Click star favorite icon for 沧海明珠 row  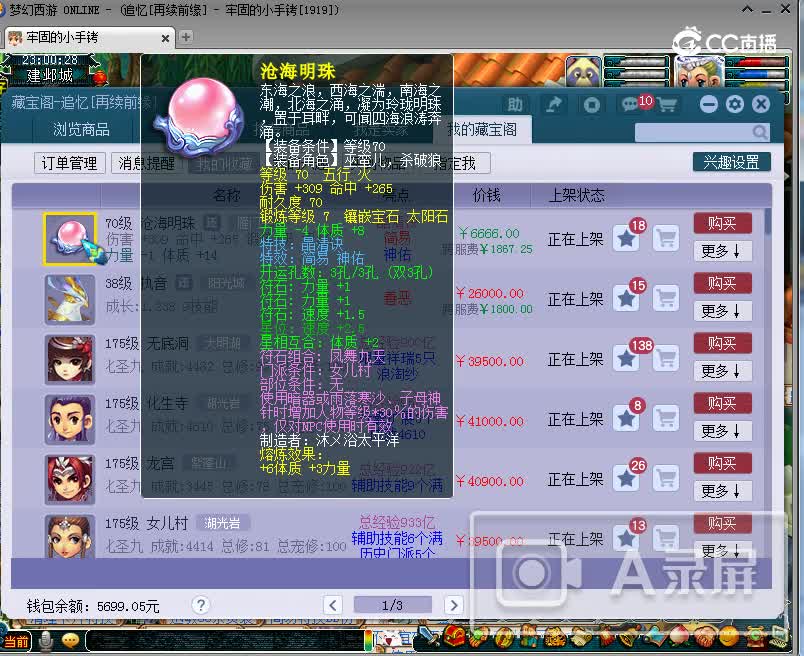pos(626,238)
